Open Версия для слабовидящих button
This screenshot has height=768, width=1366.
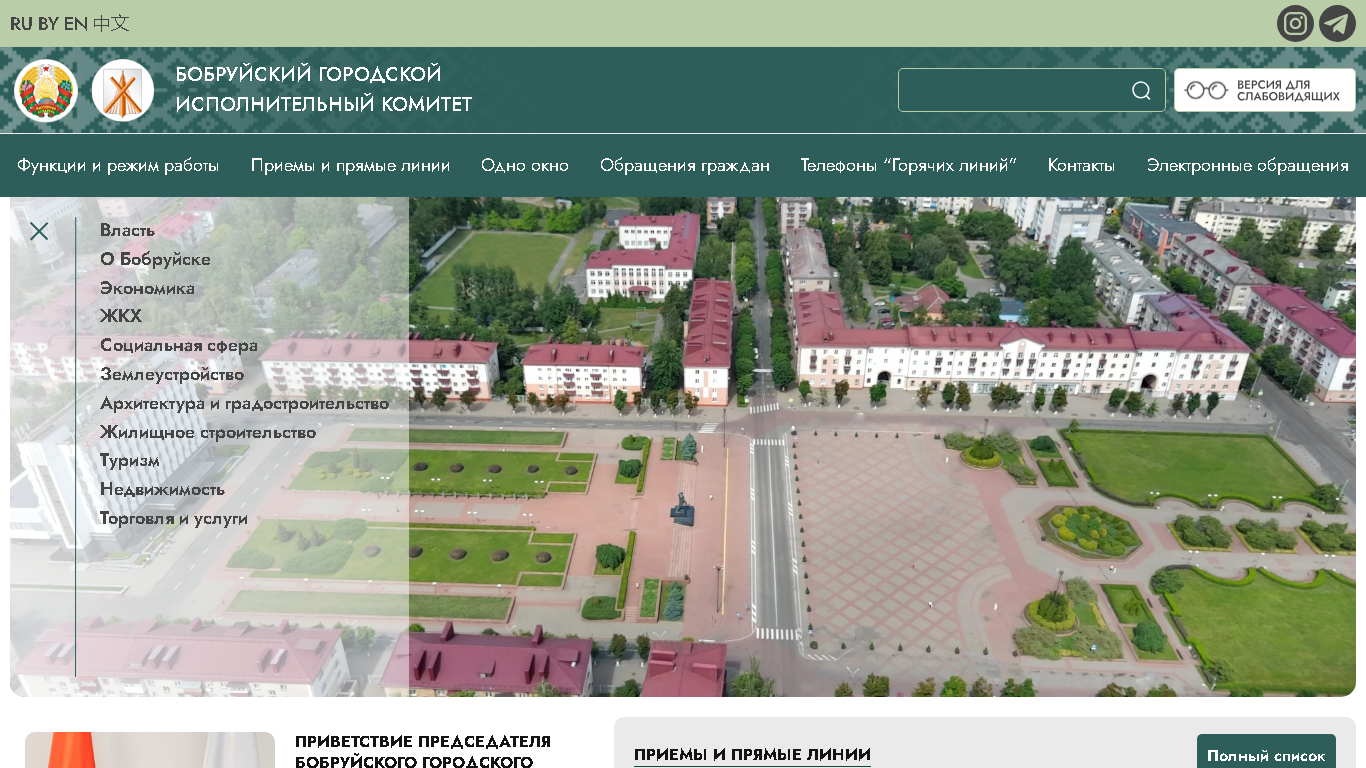tap(1265, 90)
